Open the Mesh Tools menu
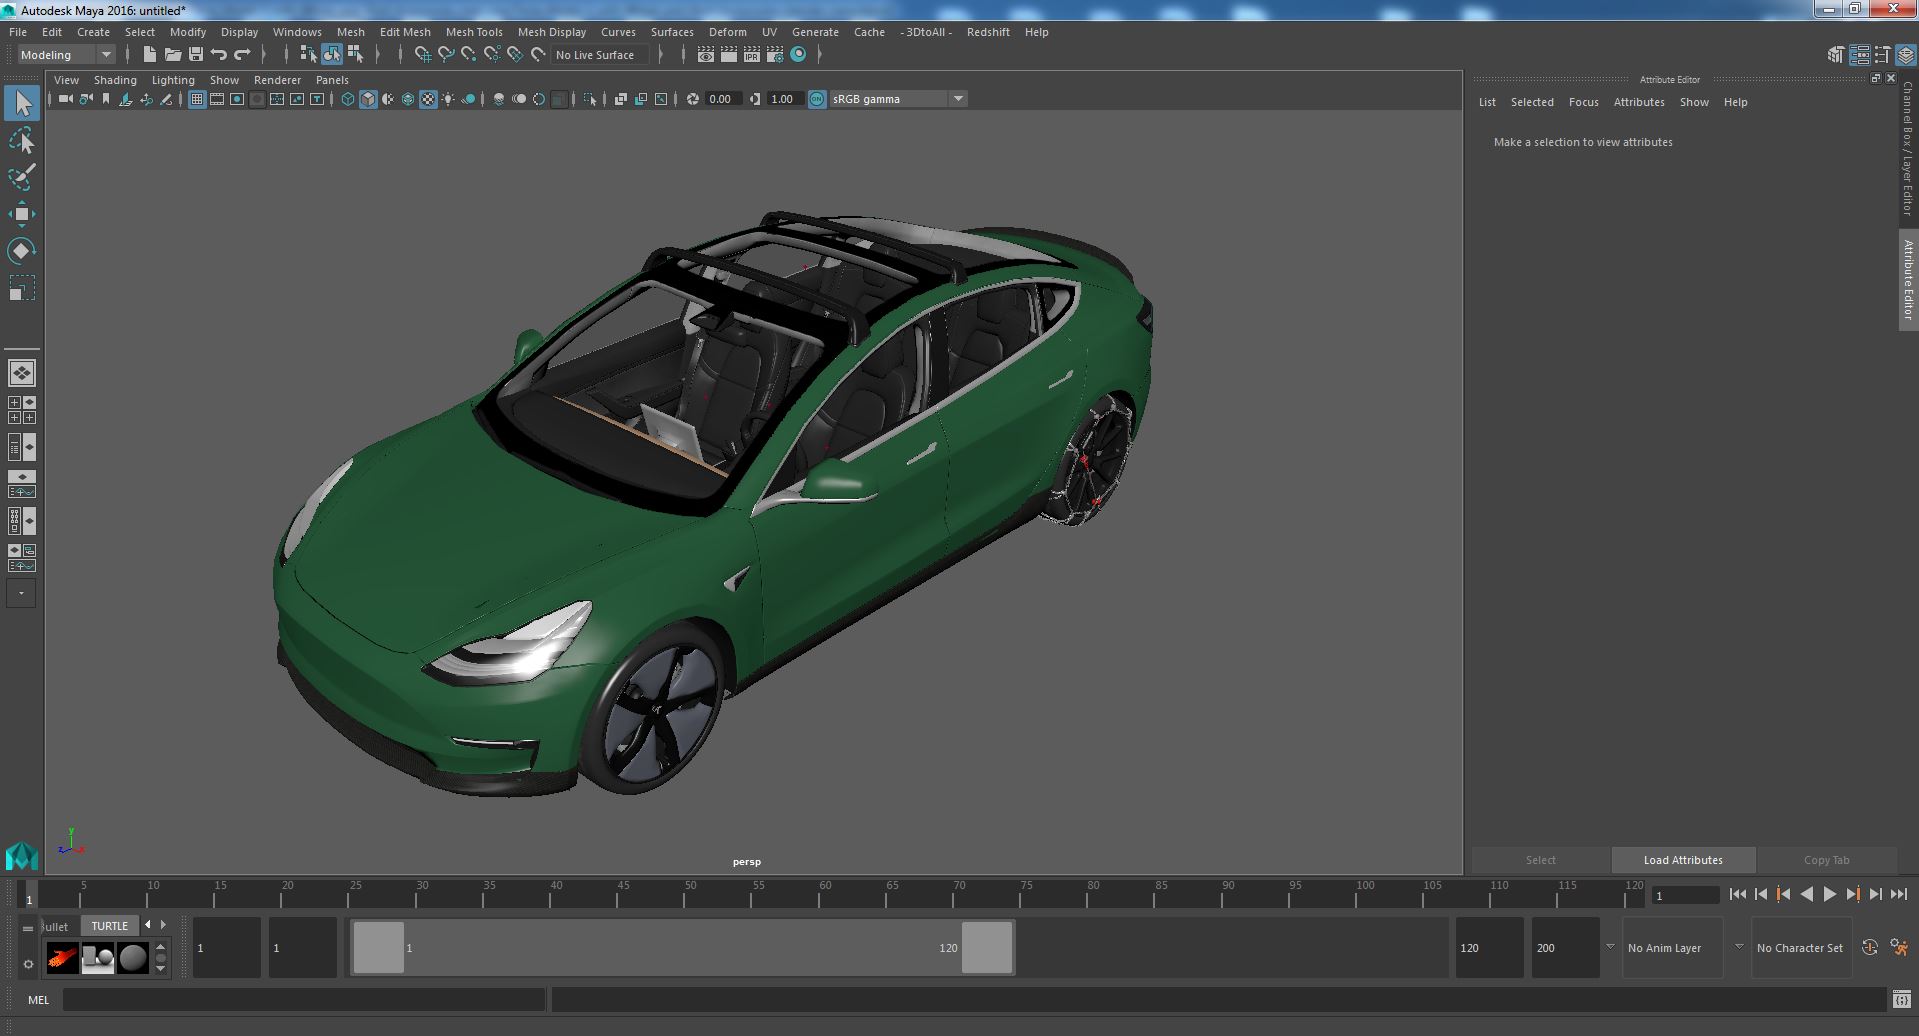The image size is (1919, 1036). [x=474, y=32]
